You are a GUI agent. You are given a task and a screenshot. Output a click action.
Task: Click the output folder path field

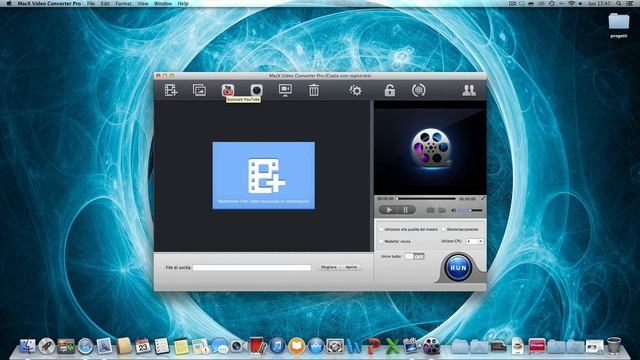tap(252, 267)
